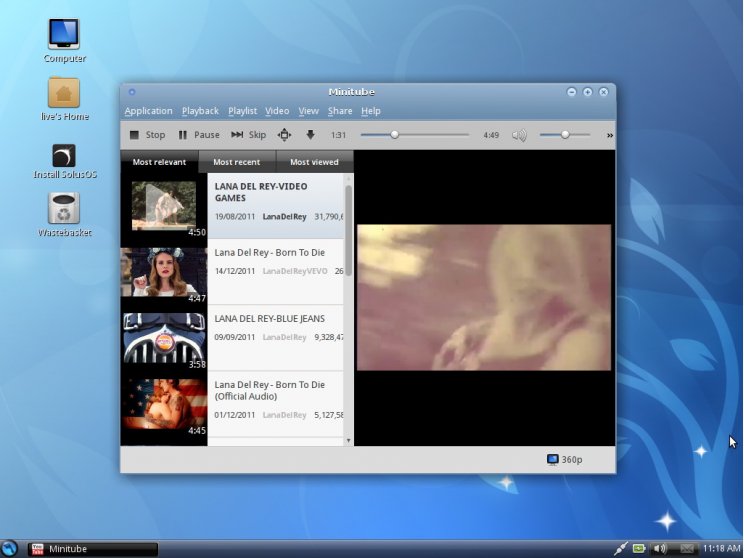Image resolution: width=744 pixels, height=558 pixels.
Task: Click the title LANA DEL REY-BLUE JEANS
Action: click(x=270, y=319)
